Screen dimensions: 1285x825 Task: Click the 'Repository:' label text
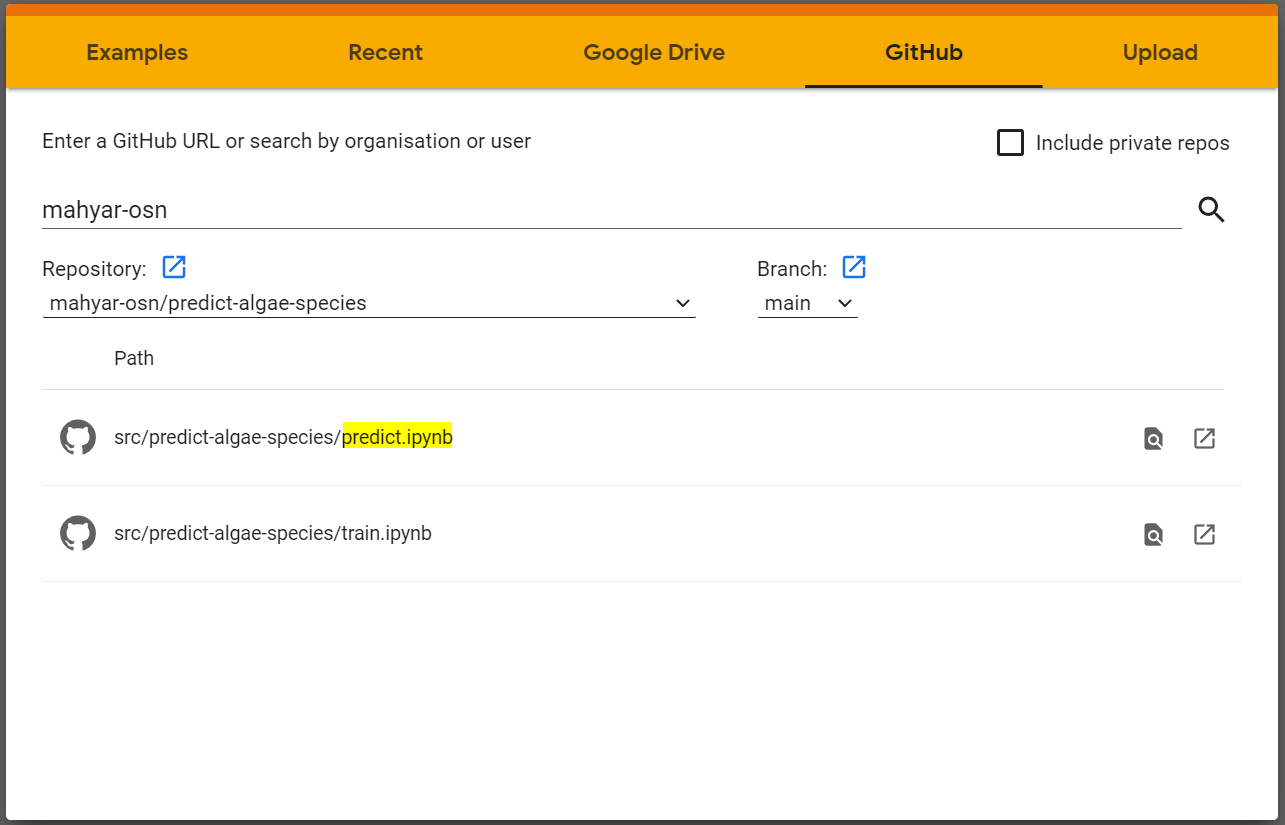click(94, 269)
